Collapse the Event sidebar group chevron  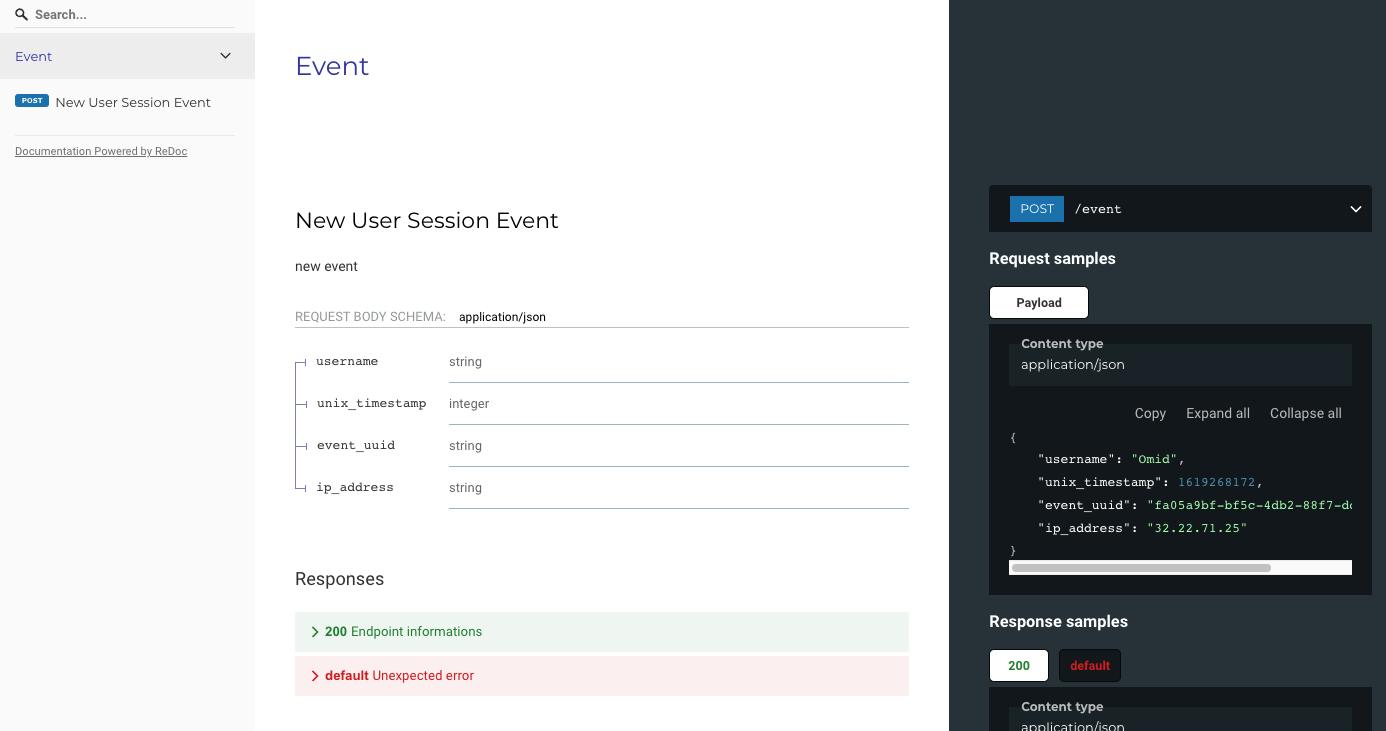click(225, 56)
